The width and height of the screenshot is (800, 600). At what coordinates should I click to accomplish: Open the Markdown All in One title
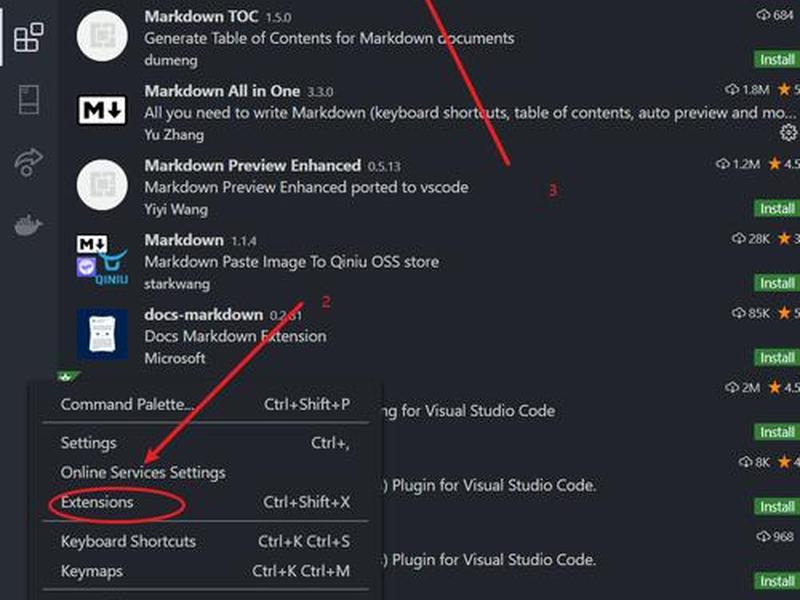pyautogui.click(x=222, y=91)
